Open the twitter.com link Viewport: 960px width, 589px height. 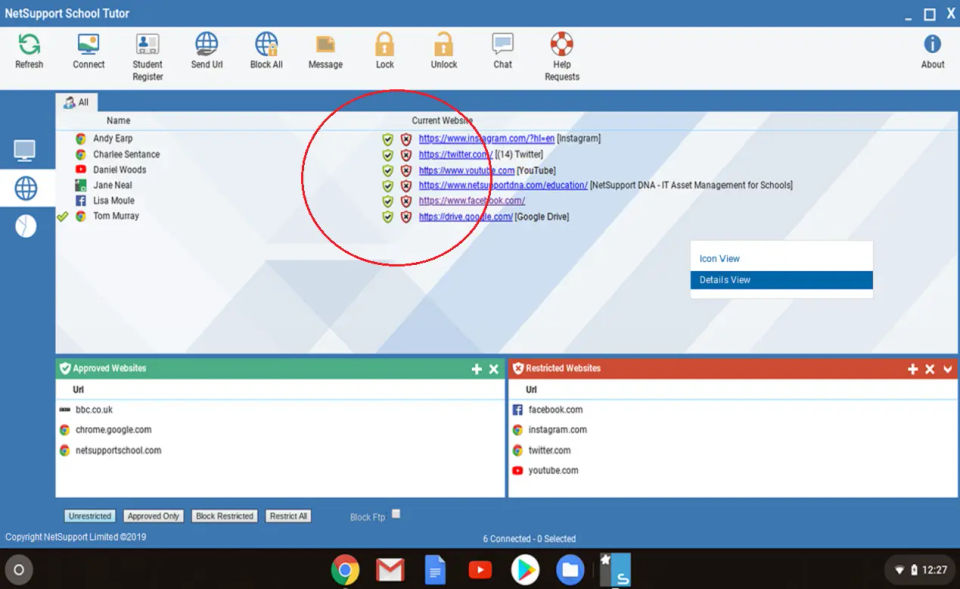click(456, 154)
